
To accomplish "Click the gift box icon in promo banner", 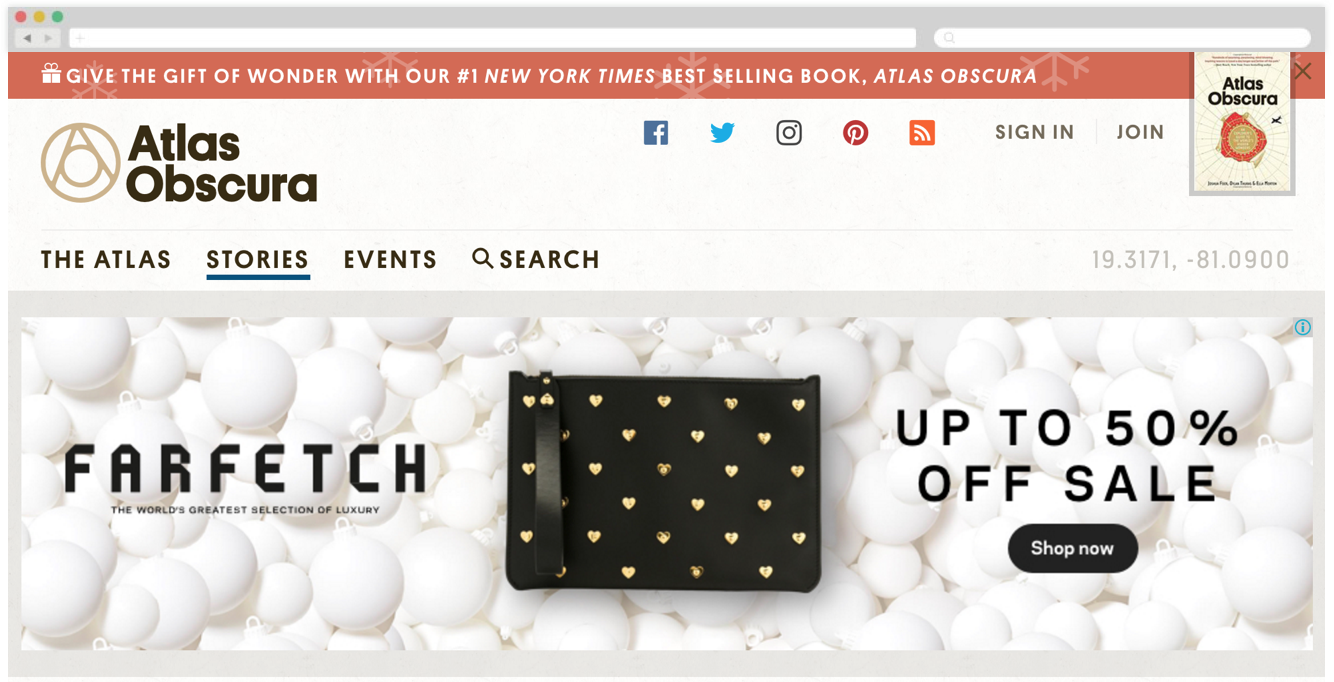I will click(x=51, y=74).
